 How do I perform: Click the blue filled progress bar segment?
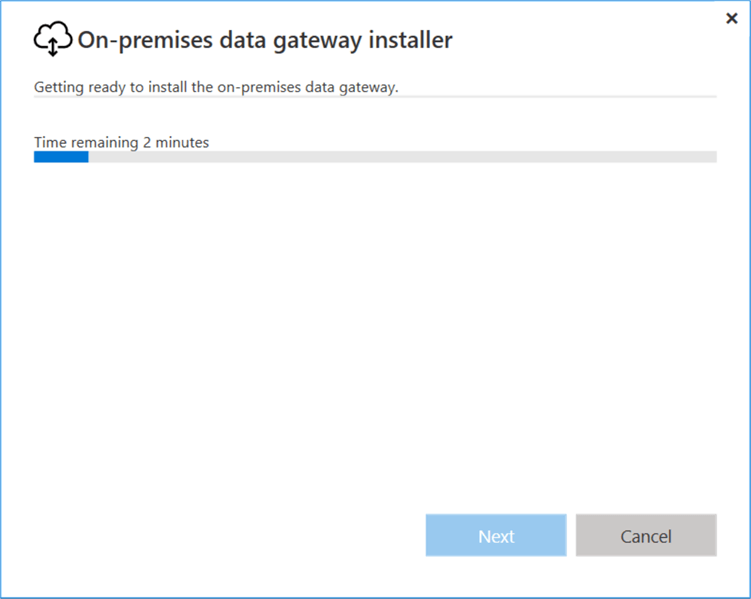[x=61, y=157]
